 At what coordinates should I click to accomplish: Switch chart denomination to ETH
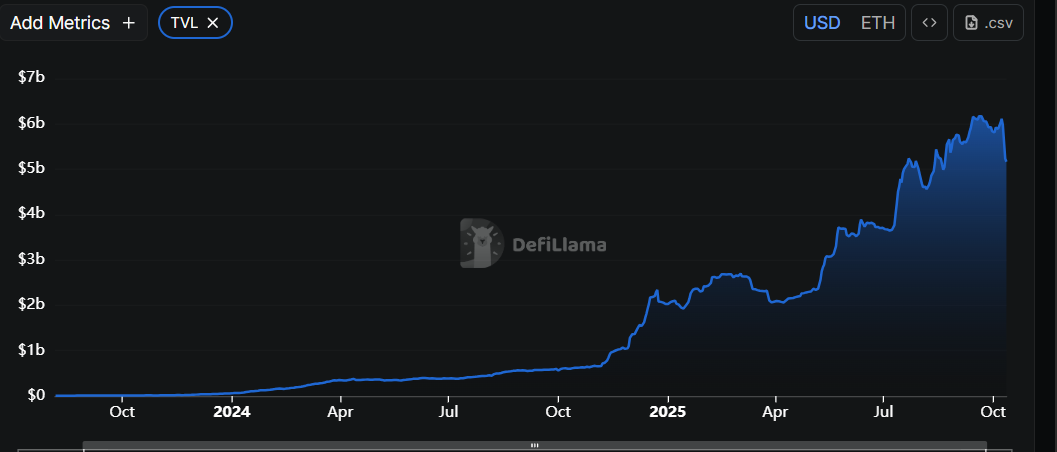point(878,23)
